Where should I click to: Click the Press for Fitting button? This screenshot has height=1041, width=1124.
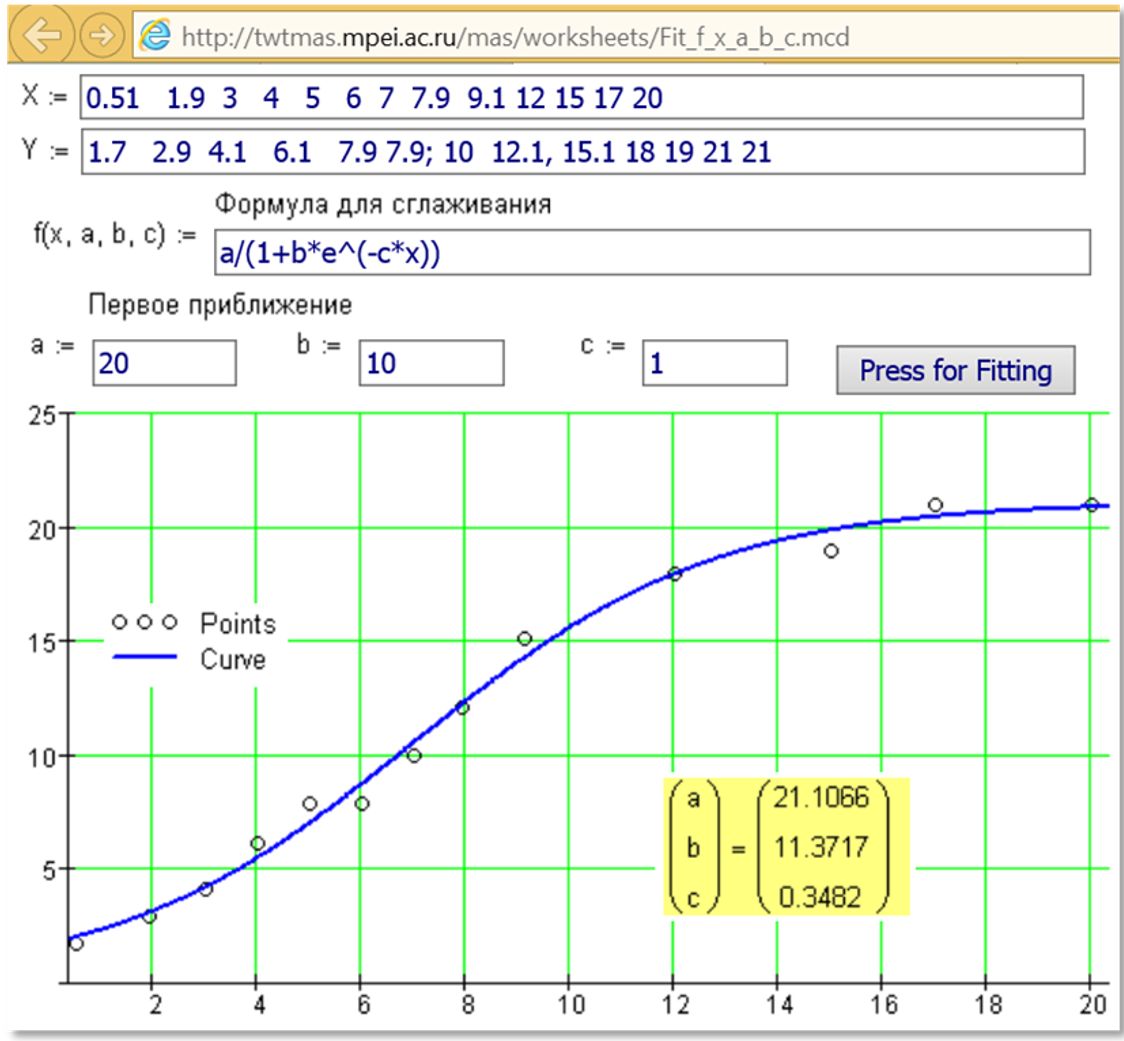pyautogui.click(x=956, y=370)
